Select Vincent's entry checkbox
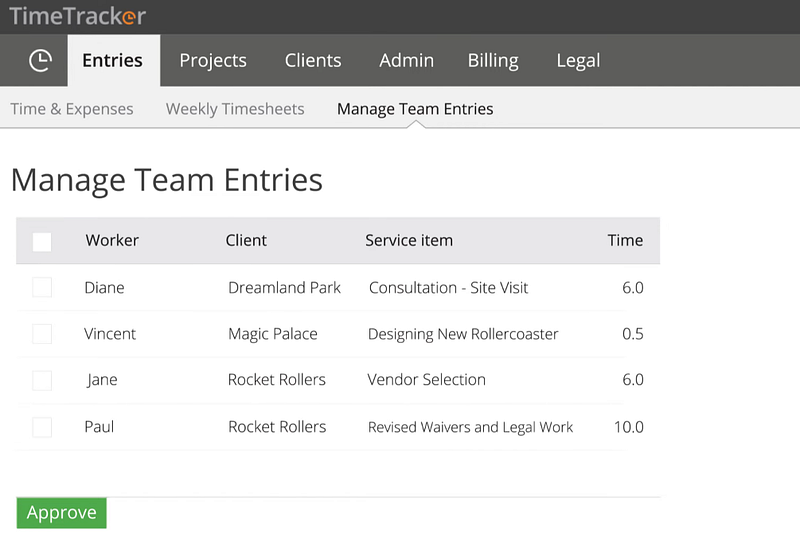Screen dimensions: 800x553 [x=42, y=334]
